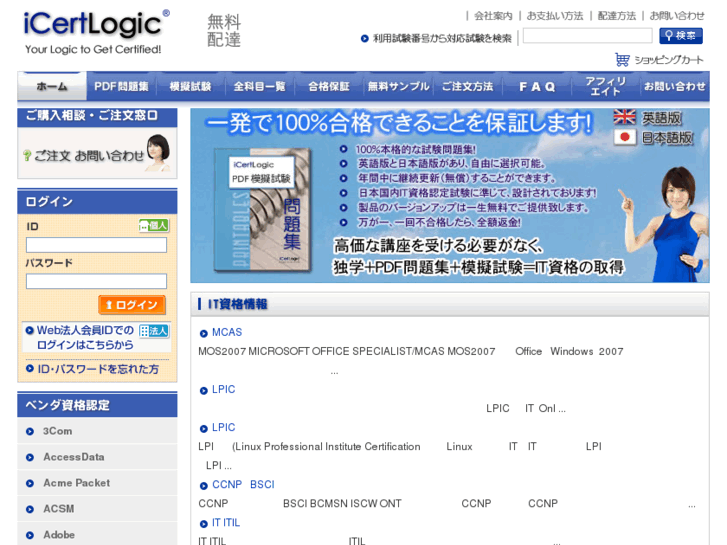
Task: Open the 会社案内 top link
Action: 493,16
